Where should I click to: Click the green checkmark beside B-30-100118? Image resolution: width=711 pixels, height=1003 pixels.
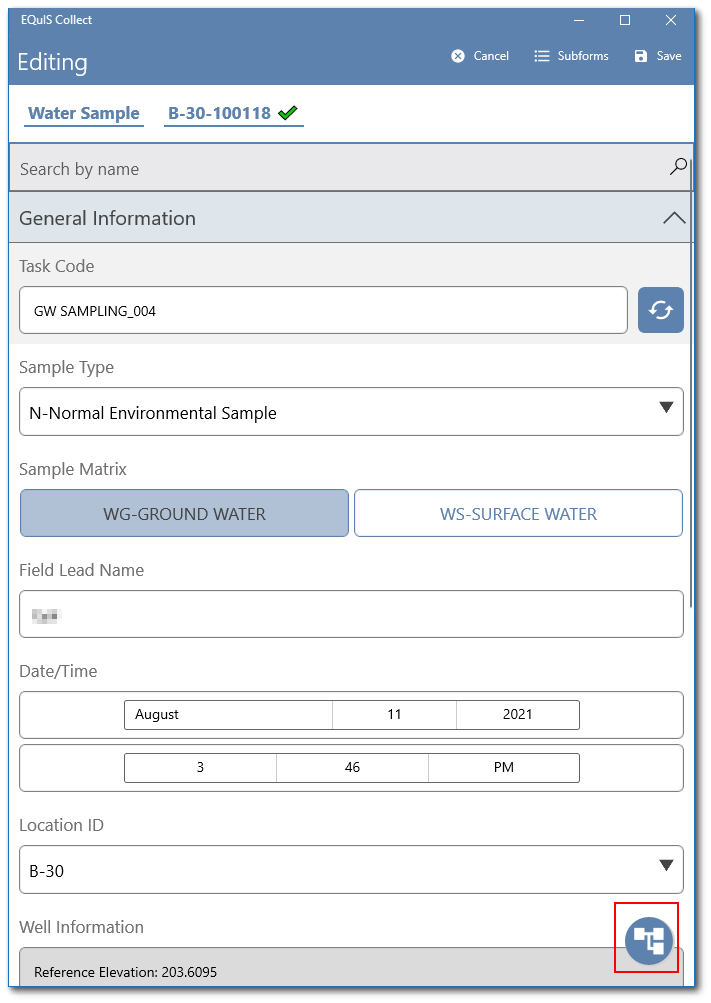tap(288, 113)
